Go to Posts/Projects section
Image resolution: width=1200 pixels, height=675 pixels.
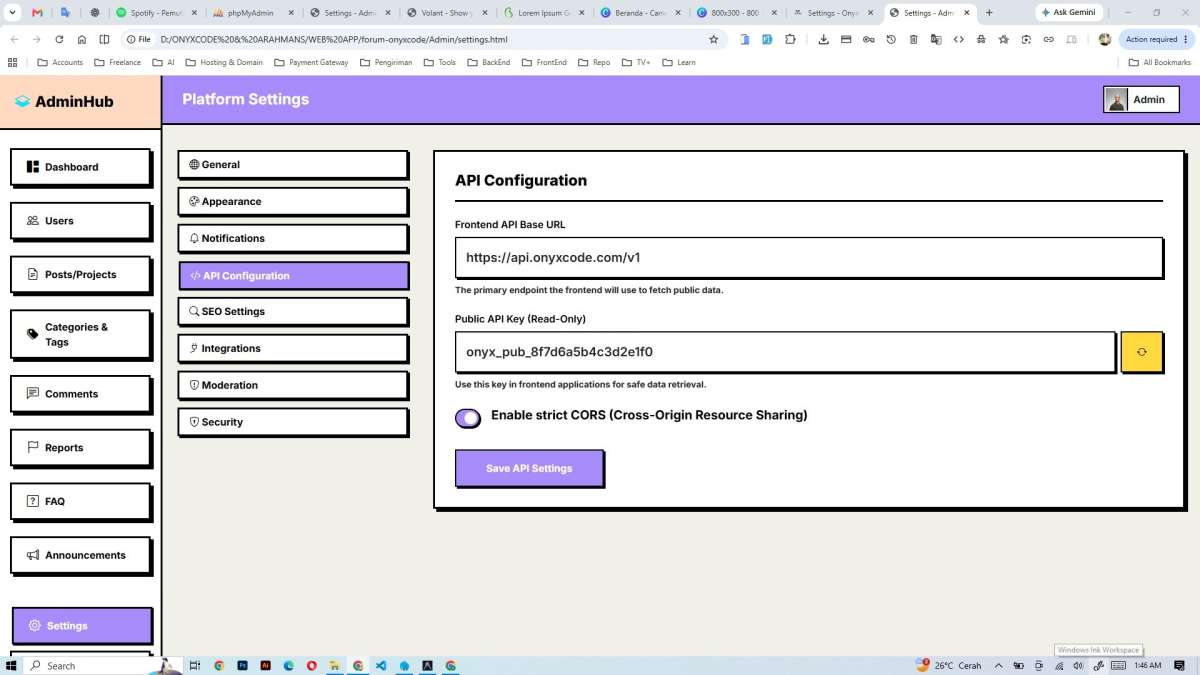(x=80, y=274)
